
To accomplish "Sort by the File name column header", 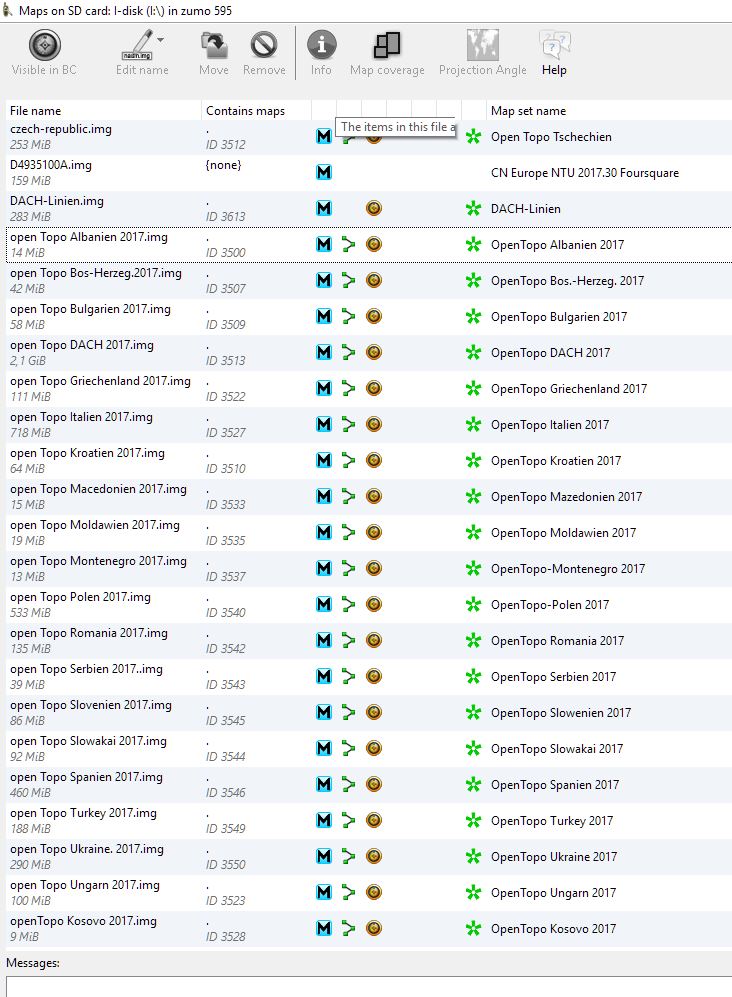I will point(36,111).
